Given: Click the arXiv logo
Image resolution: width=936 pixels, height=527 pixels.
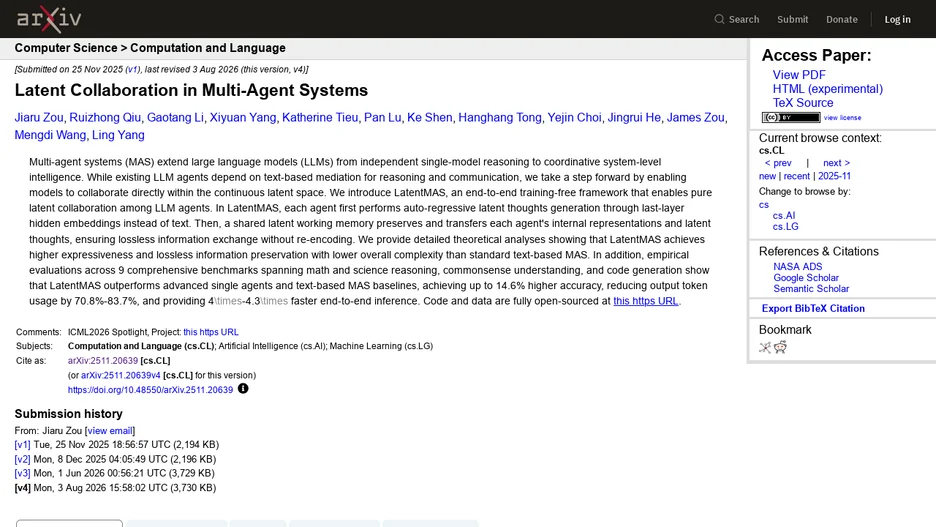Looking at the screenshot, I should click(49, 19).
